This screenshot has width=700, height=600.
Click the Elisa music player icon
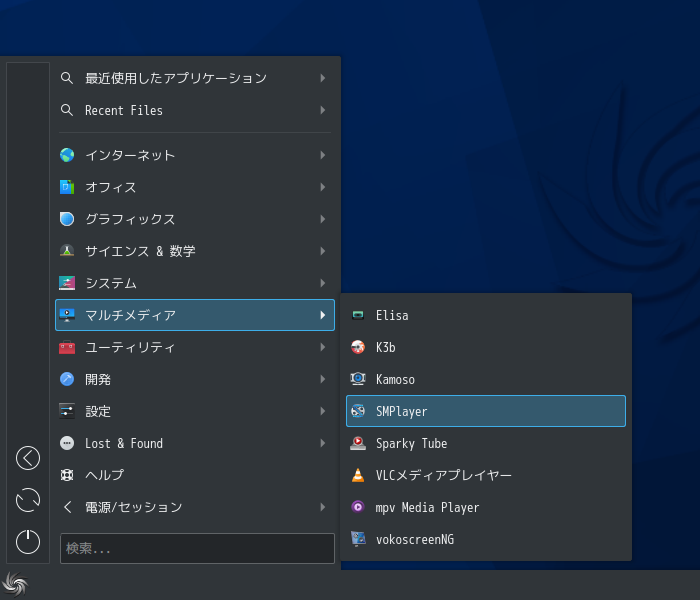[358, 315]
